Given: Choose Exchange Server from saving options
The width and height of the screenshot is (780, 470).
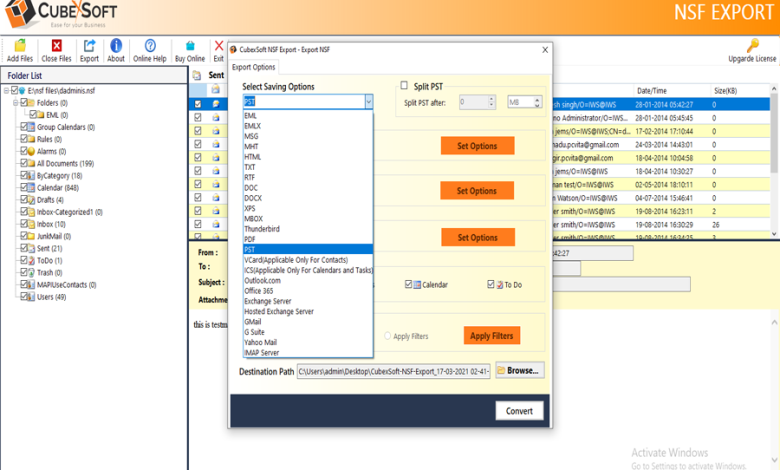Looking at the screenshot, I should click(308, 301).
